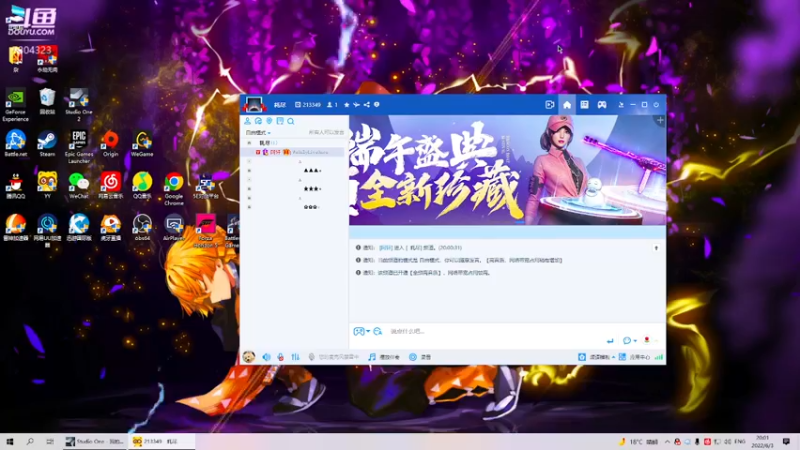Click the festival promotional banner
800x450 pixels.
coord(507,170)
